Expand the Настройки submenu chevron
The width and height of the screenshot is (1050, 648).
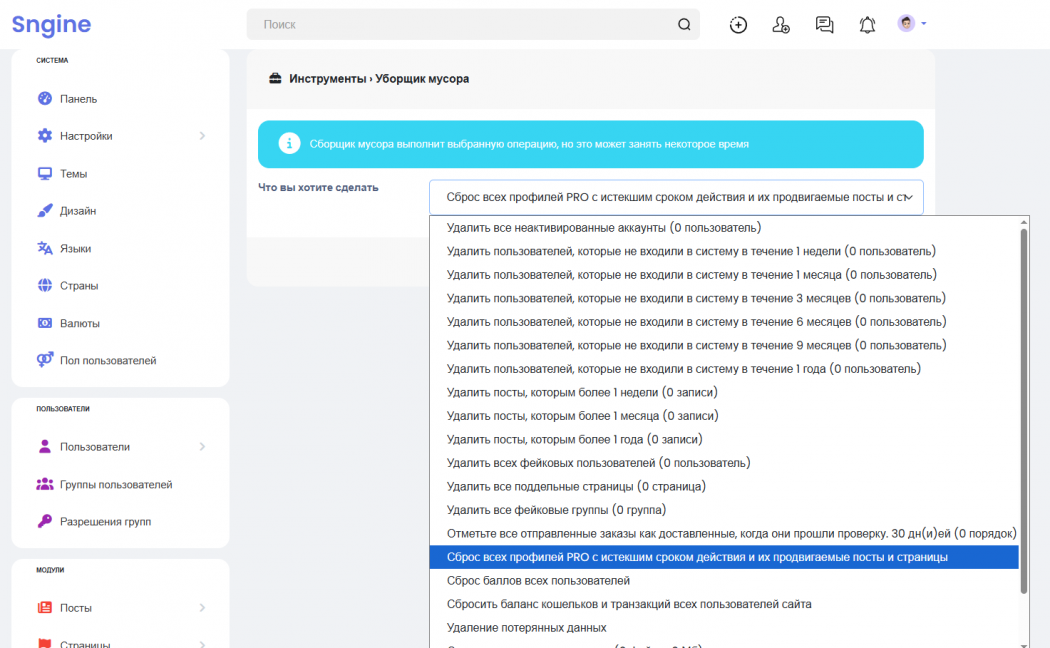pyautogui.click(x=202, y=136)
